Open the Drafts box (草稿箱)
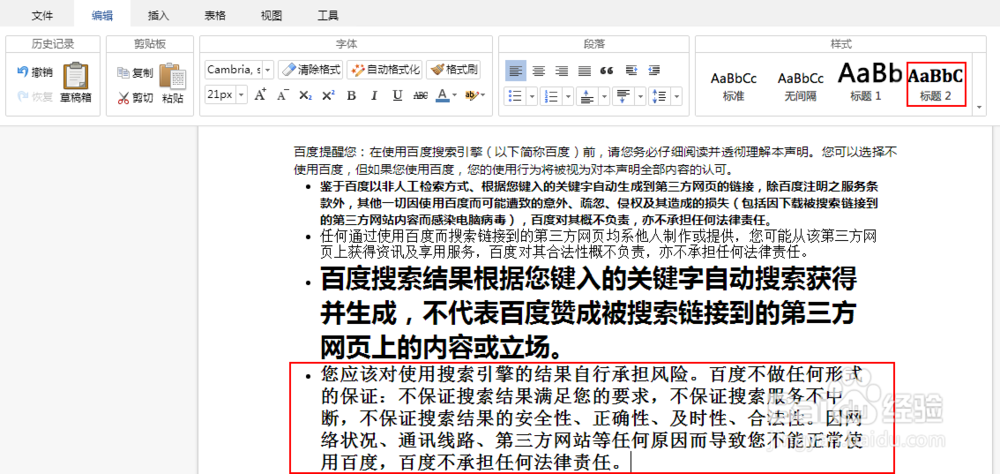Viewport: 1000px width, 474px height. [75, 83]
